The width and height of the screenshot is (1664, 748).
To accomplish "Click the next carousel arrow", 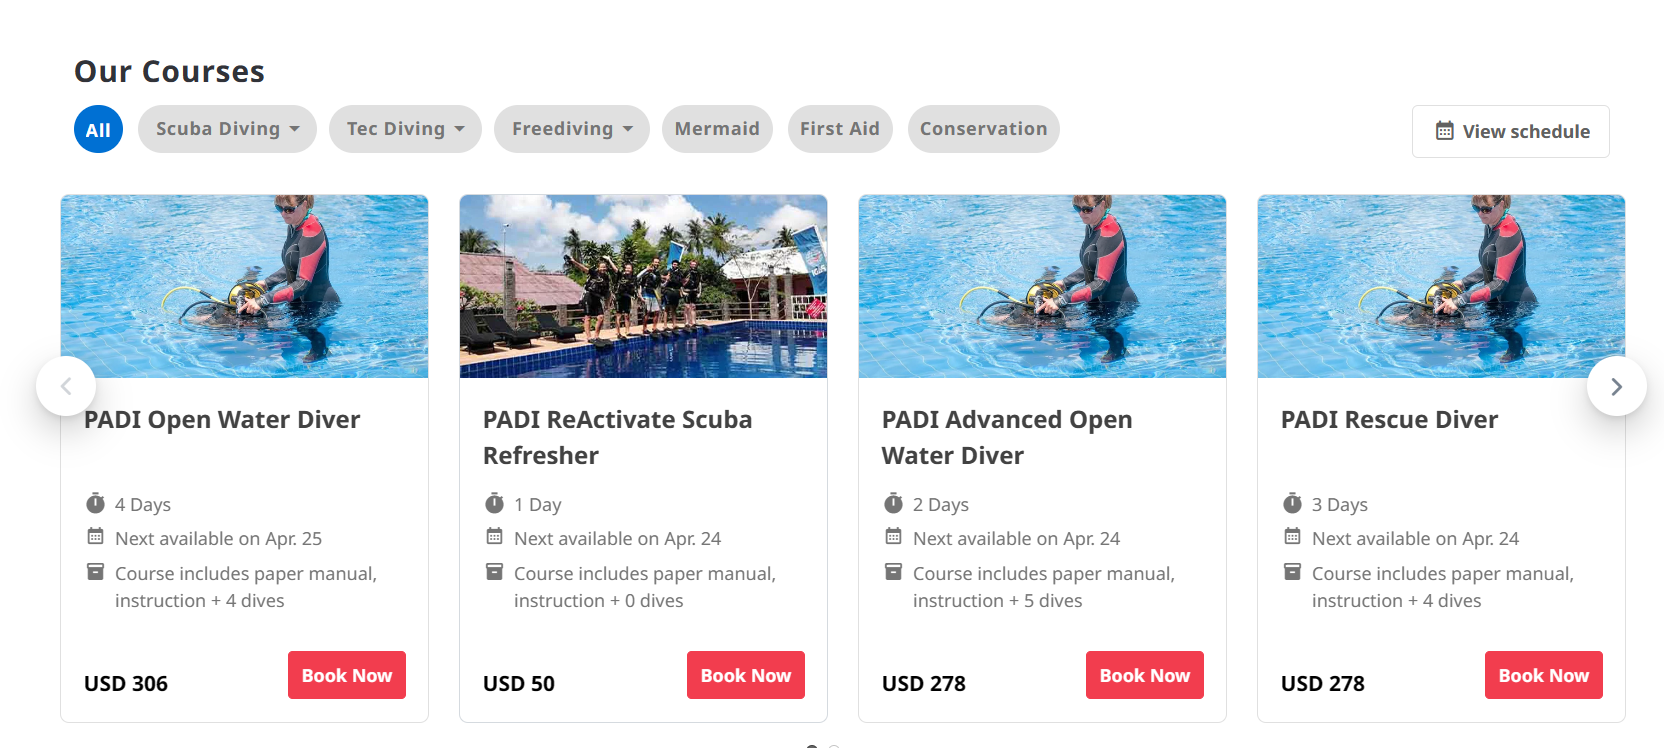I will coord(1616,386).
